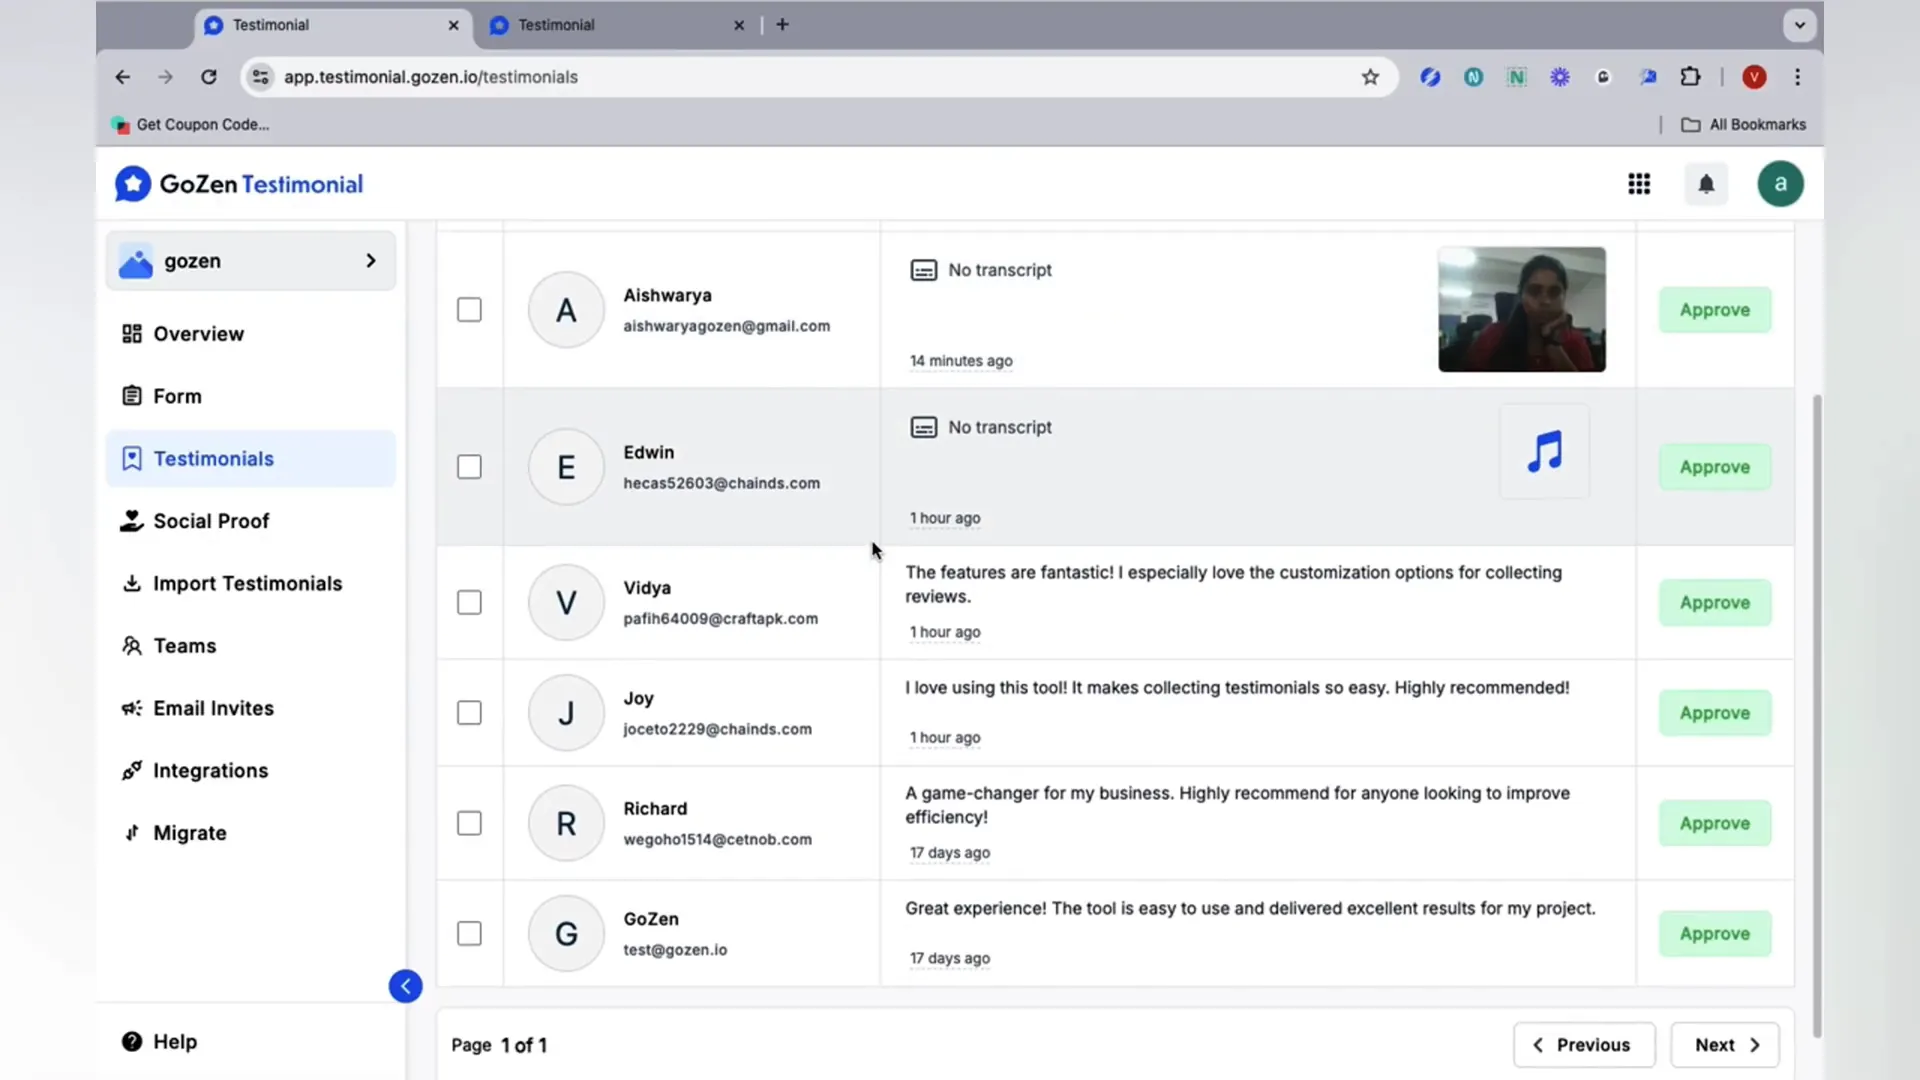
Task: Open Import Testimonials section
Action: [x=251, y=583]
